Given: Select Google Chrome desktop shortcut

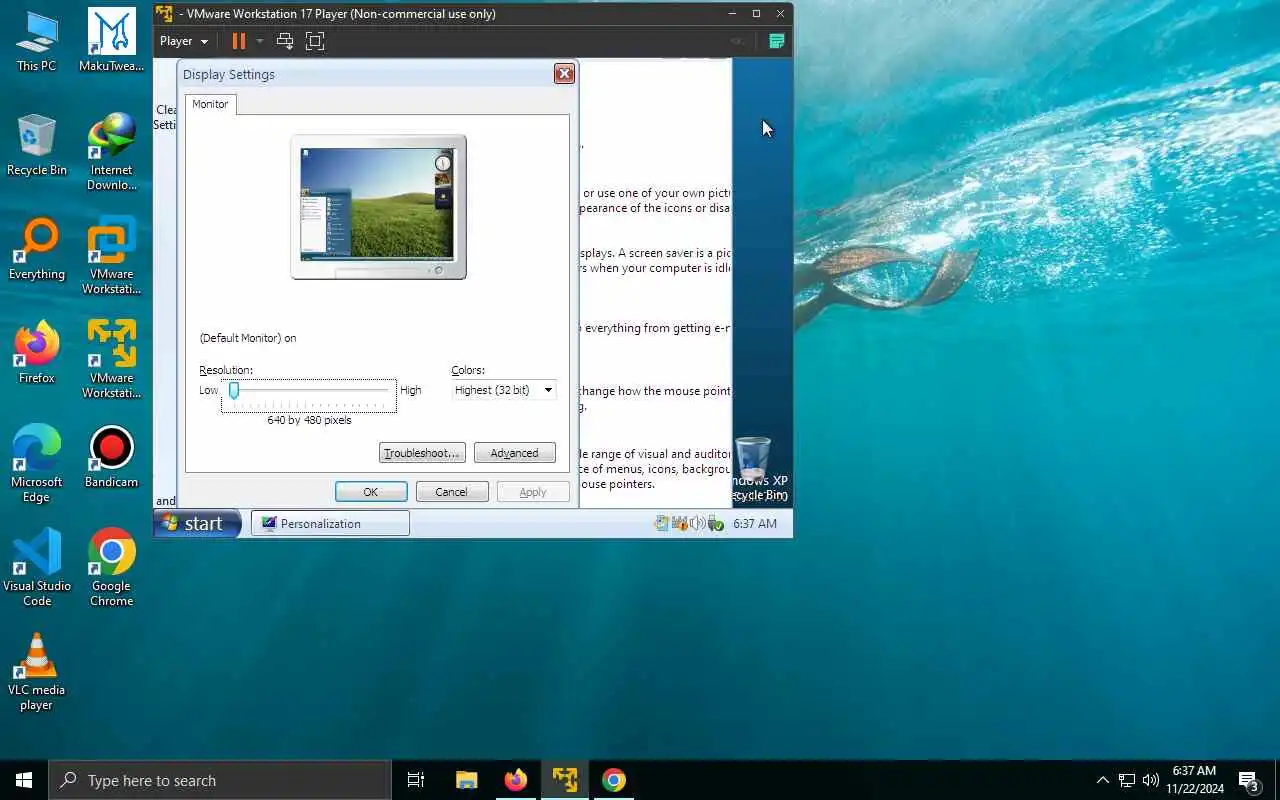Looking at the screenshot, I should coord(112,569).
